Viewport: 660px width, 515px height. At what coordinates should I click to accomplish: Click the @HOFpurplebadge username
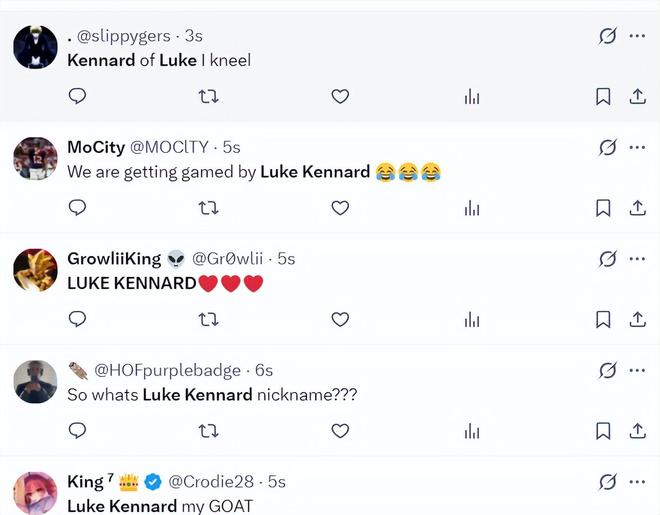tap(167, 370)
